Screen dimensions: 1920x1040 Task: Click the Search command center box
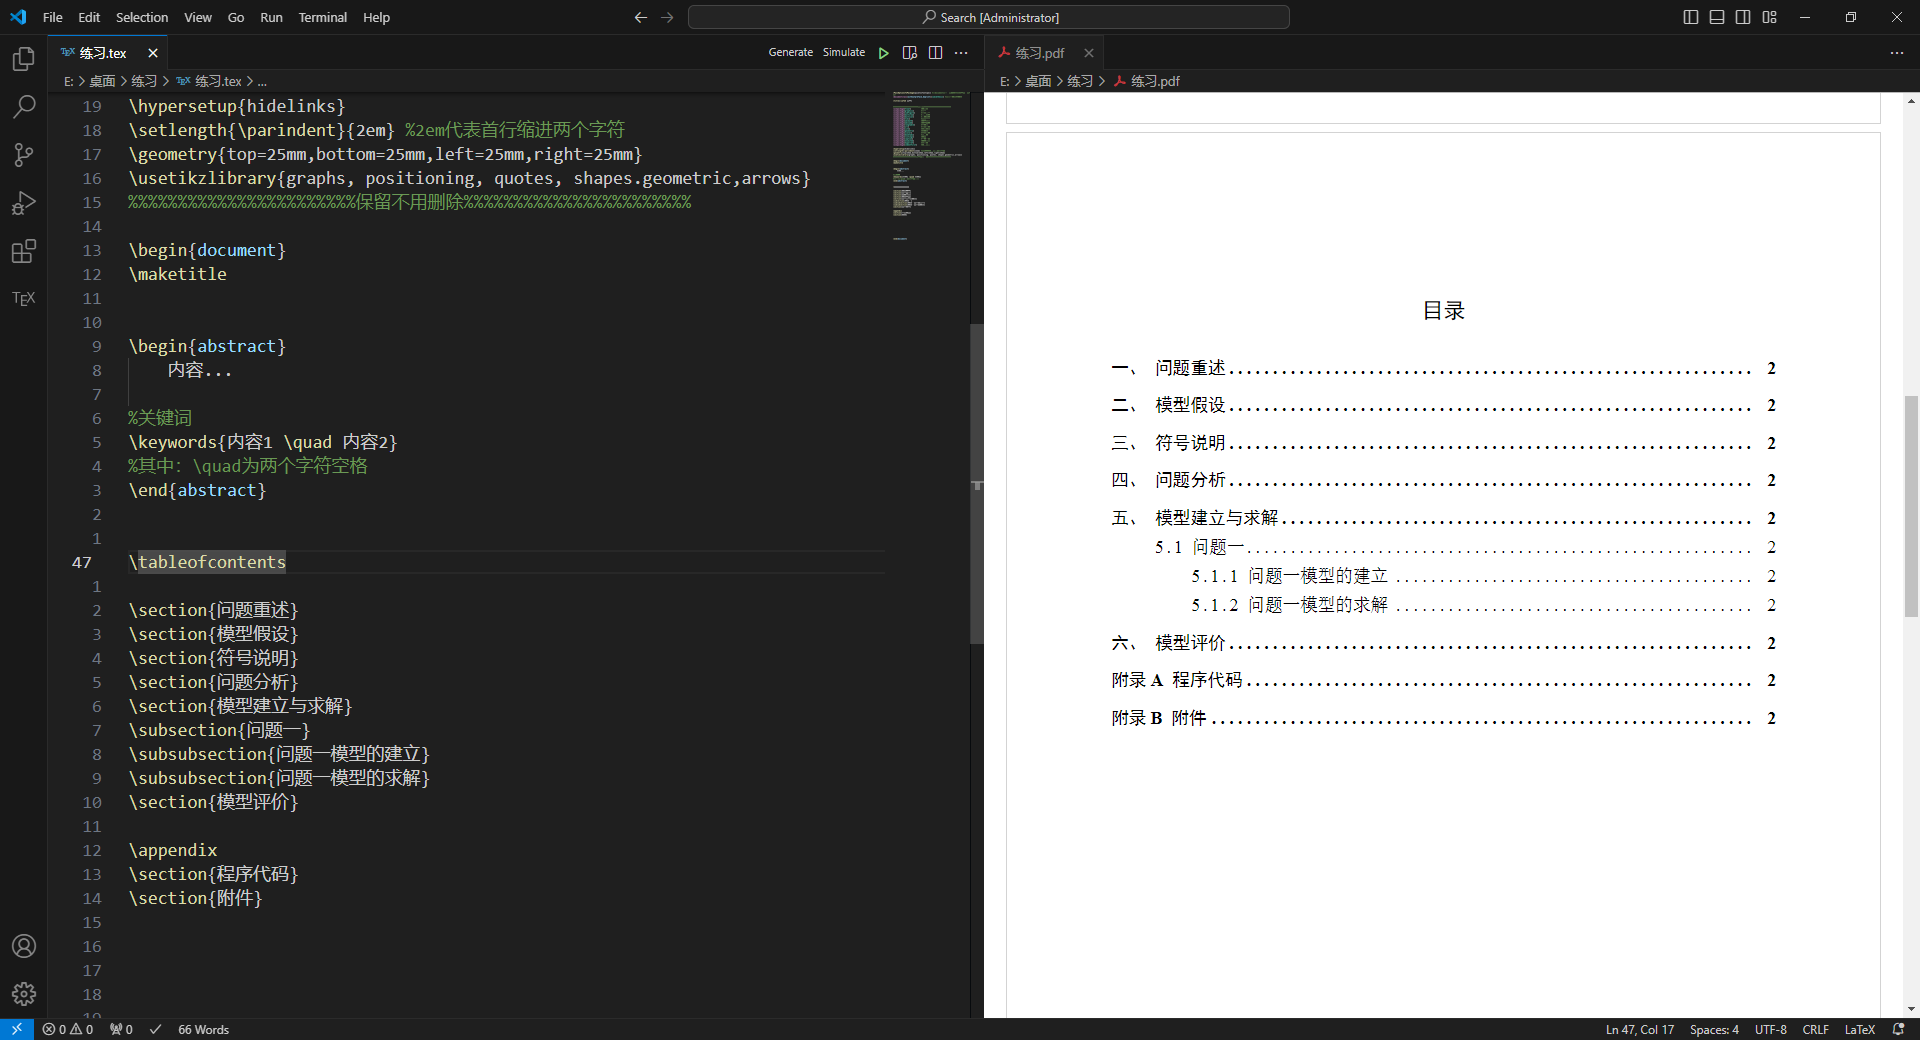(988, 17)
